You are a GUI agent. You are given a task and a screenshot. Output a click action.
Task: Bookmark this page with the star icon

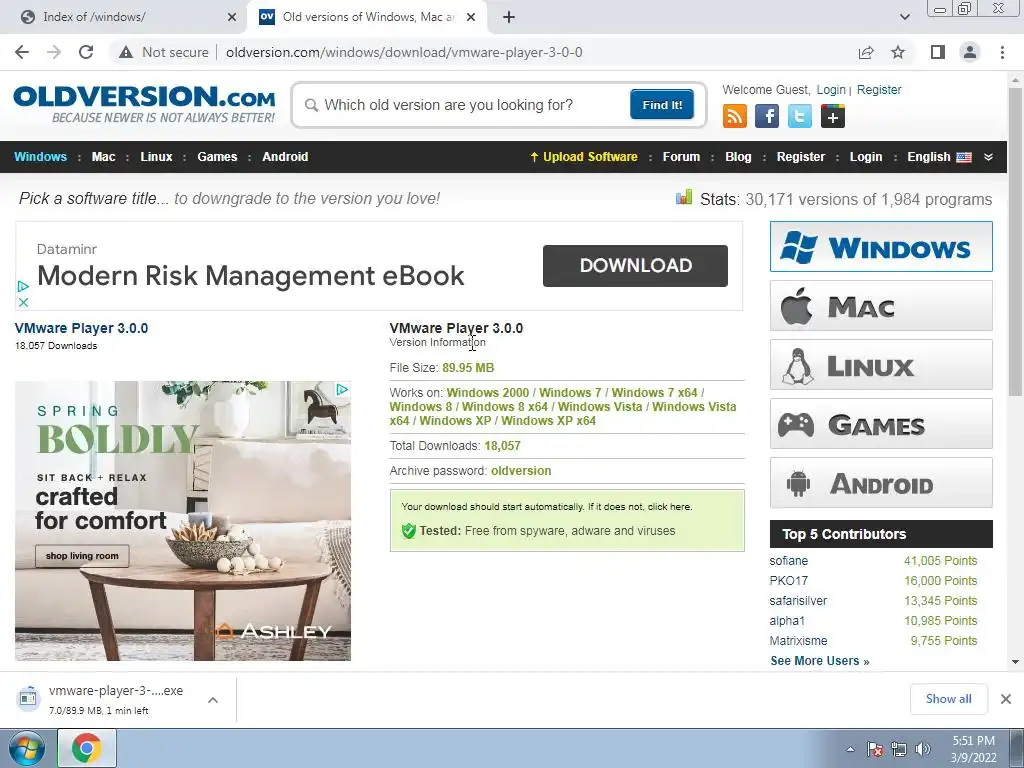[x=898, y=52]
